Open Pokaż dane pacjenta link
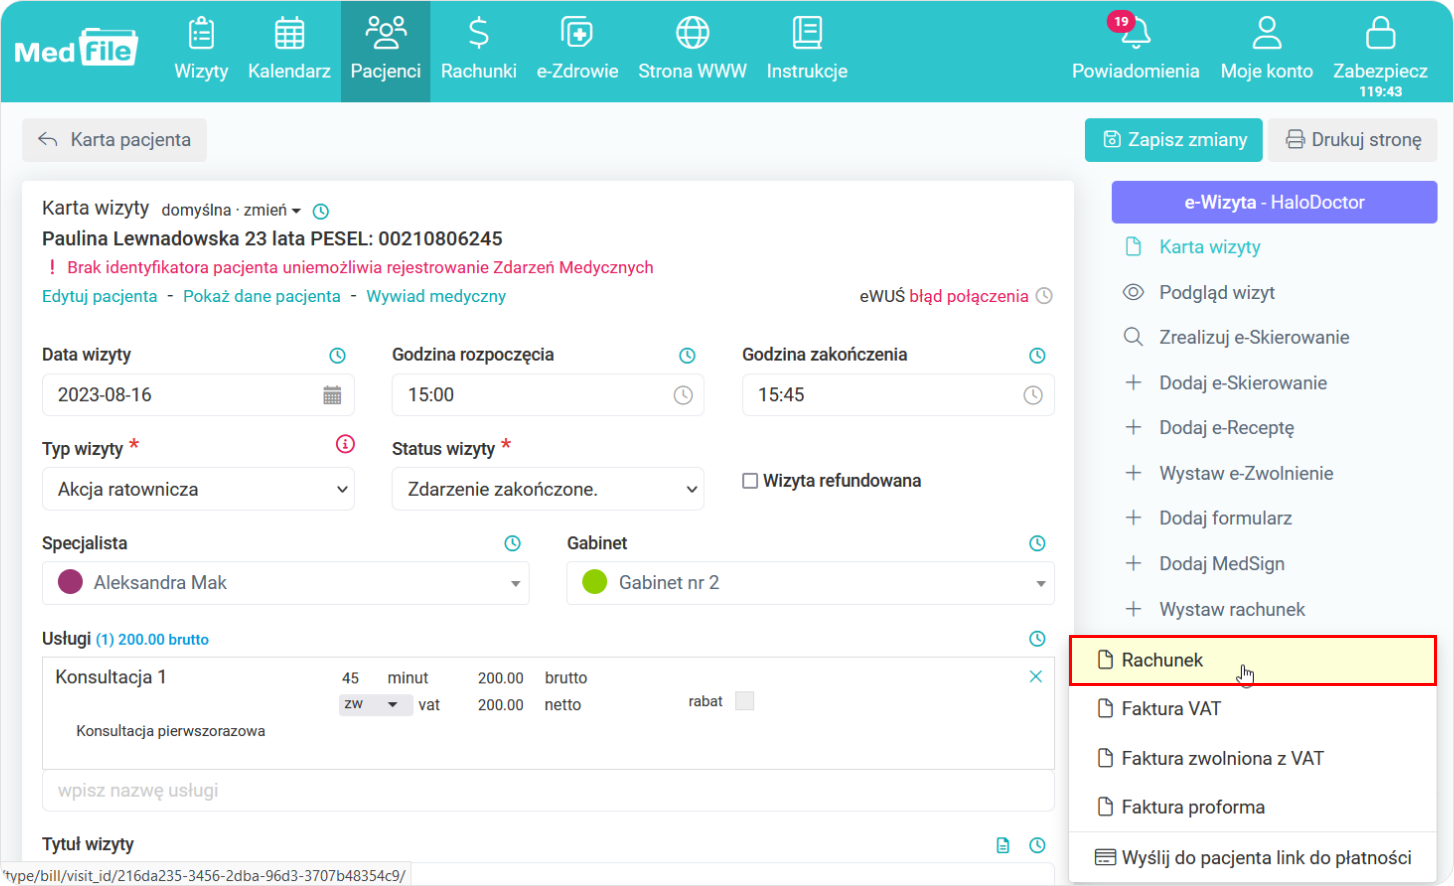This screenshot has height=886, width=1454. point(262,296)
